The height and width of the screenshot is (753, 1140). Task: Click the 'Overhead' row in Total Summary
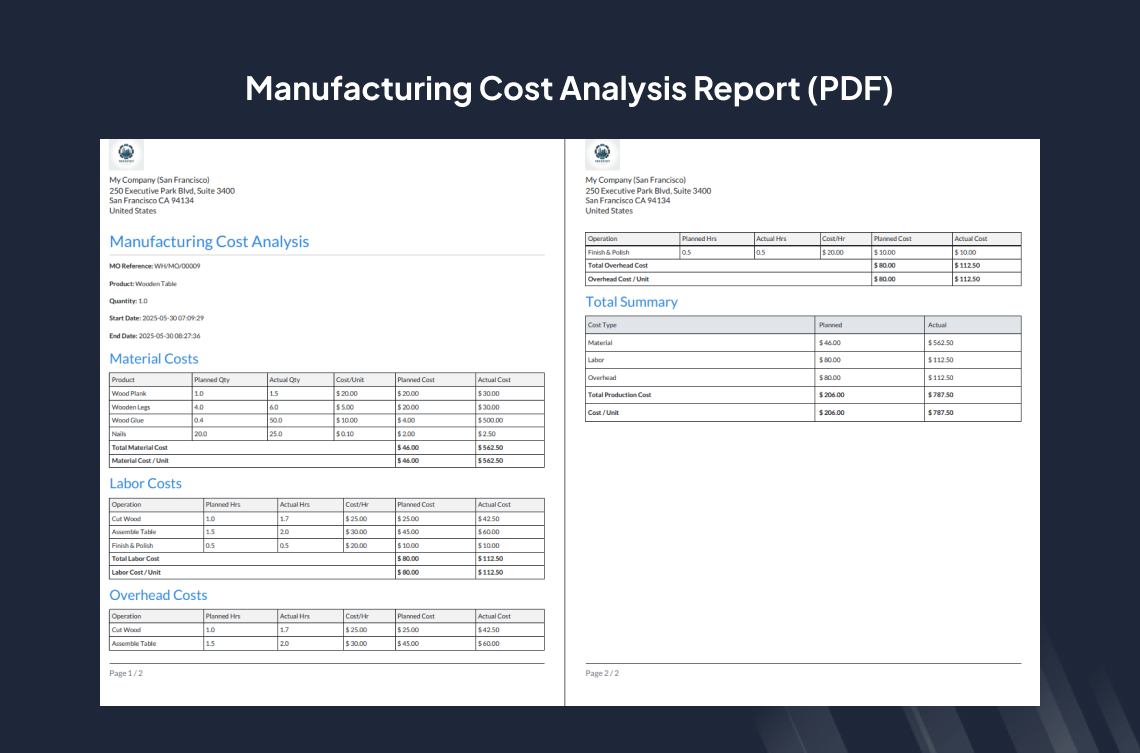click(803, 377)
